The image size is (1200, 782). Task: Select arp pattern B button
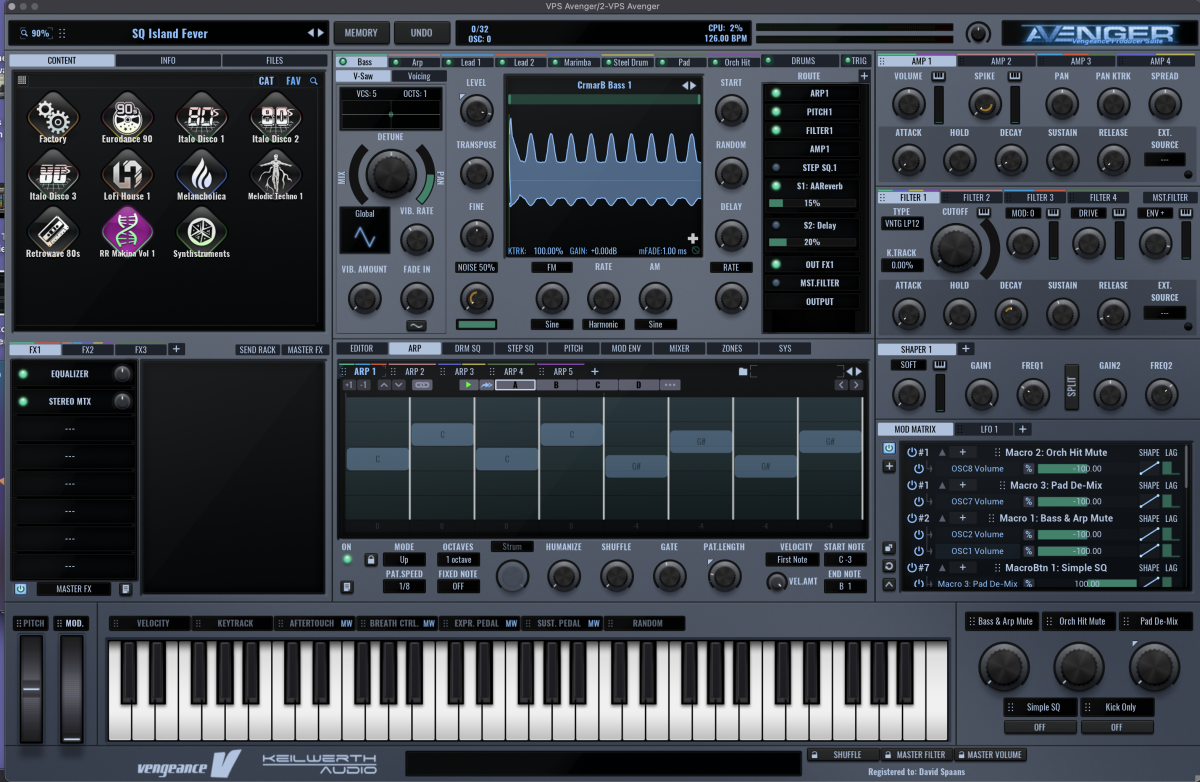(556, 385)
